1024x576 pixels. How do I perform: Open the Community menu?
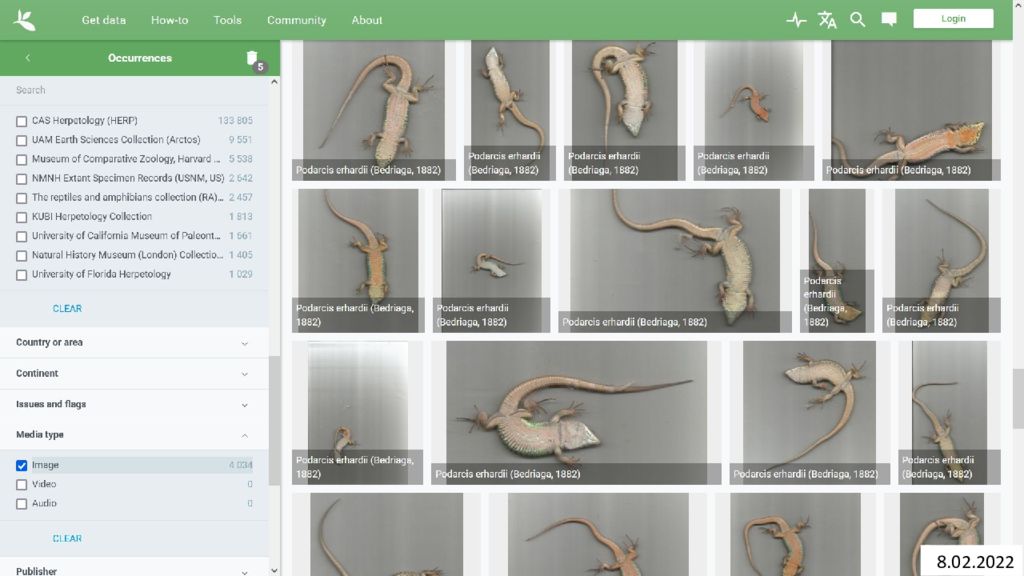pos(296,20)
